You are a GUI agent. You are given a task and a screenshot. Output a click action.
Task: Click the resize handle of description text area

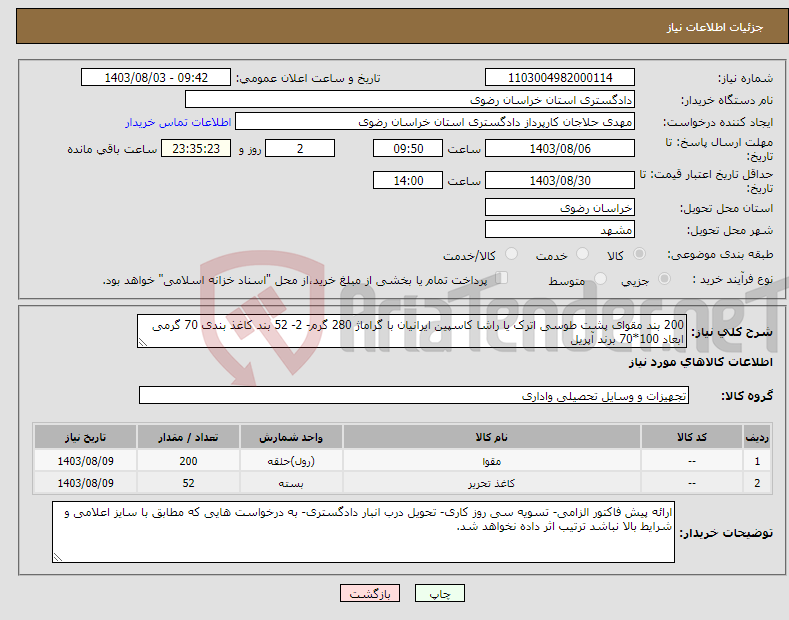(x=143, y=343)
